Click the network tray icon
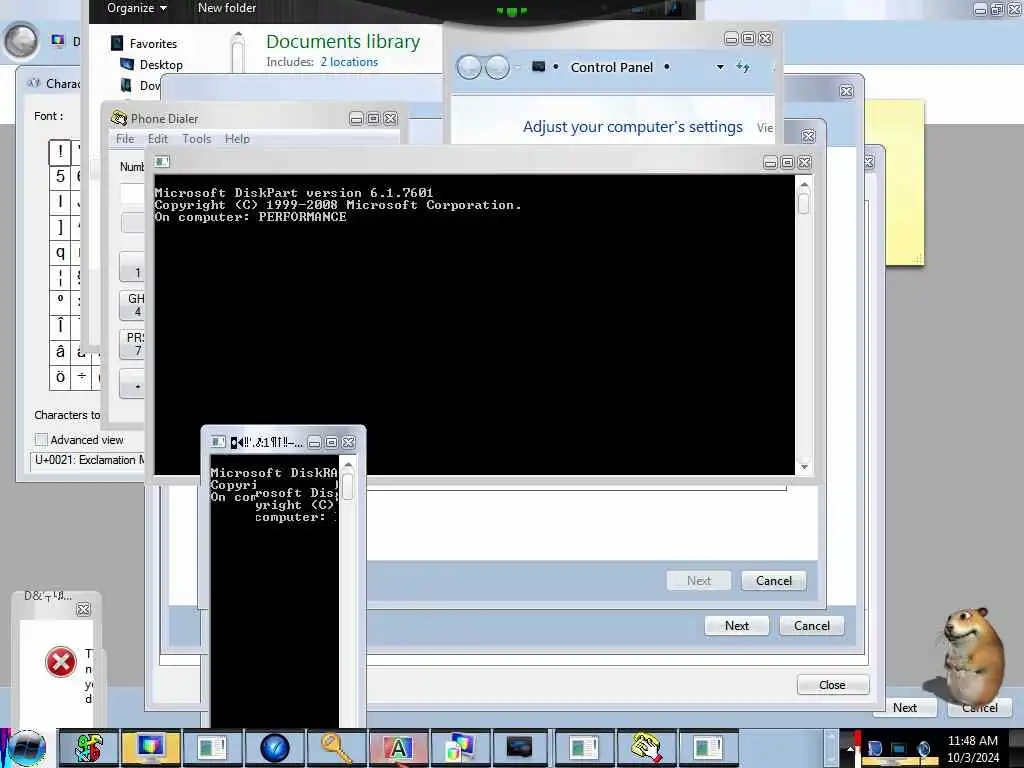 899,748
